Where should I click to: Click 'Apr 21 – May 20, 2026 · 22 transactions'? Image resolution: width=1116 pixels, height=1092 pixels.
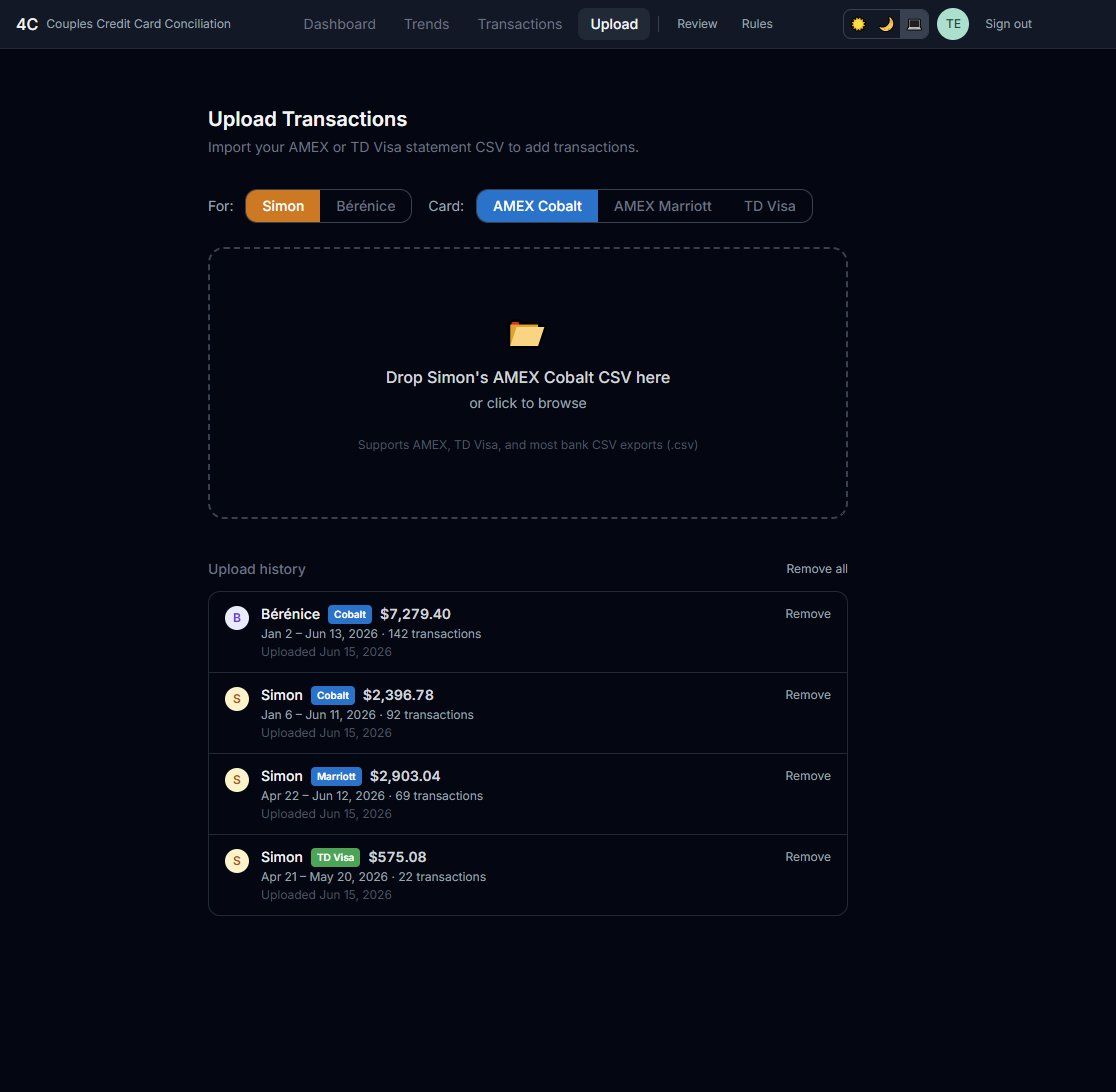click(x=373, y=877)
